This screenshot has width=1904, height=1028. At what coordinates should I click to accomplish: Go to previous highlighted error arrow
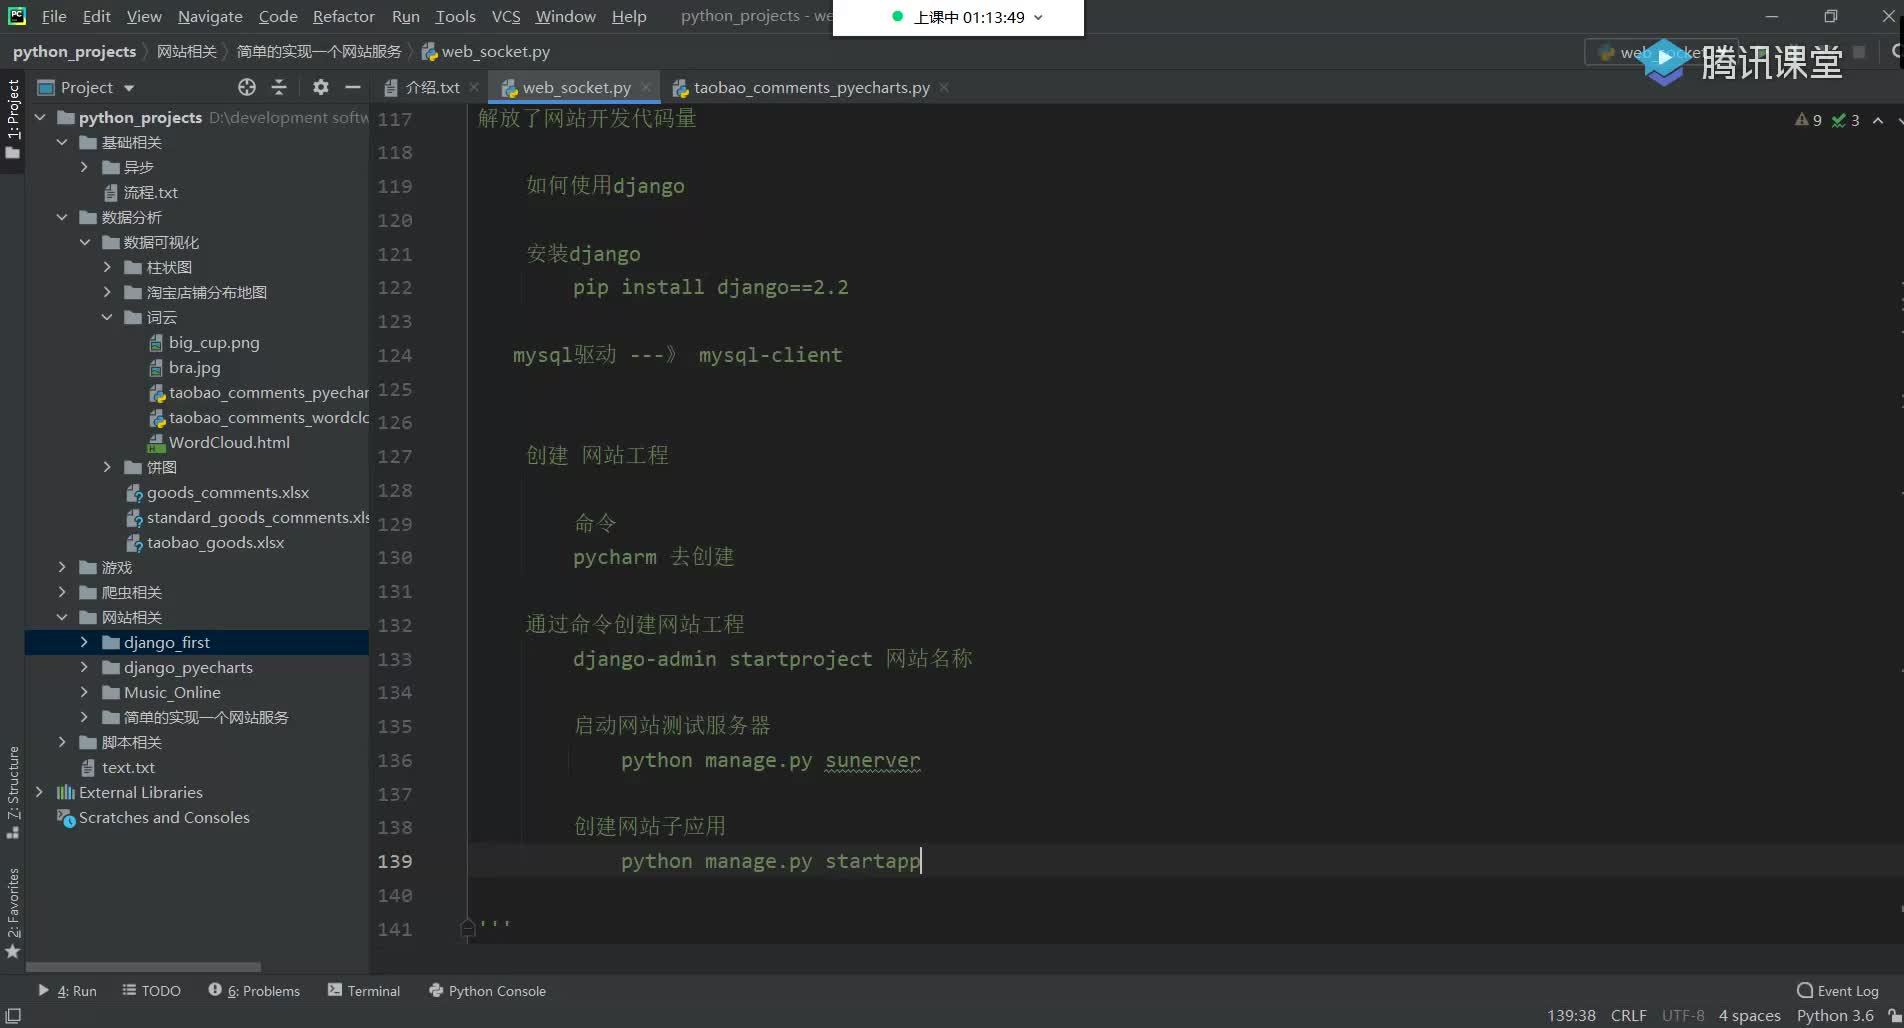coord(1878,120)
